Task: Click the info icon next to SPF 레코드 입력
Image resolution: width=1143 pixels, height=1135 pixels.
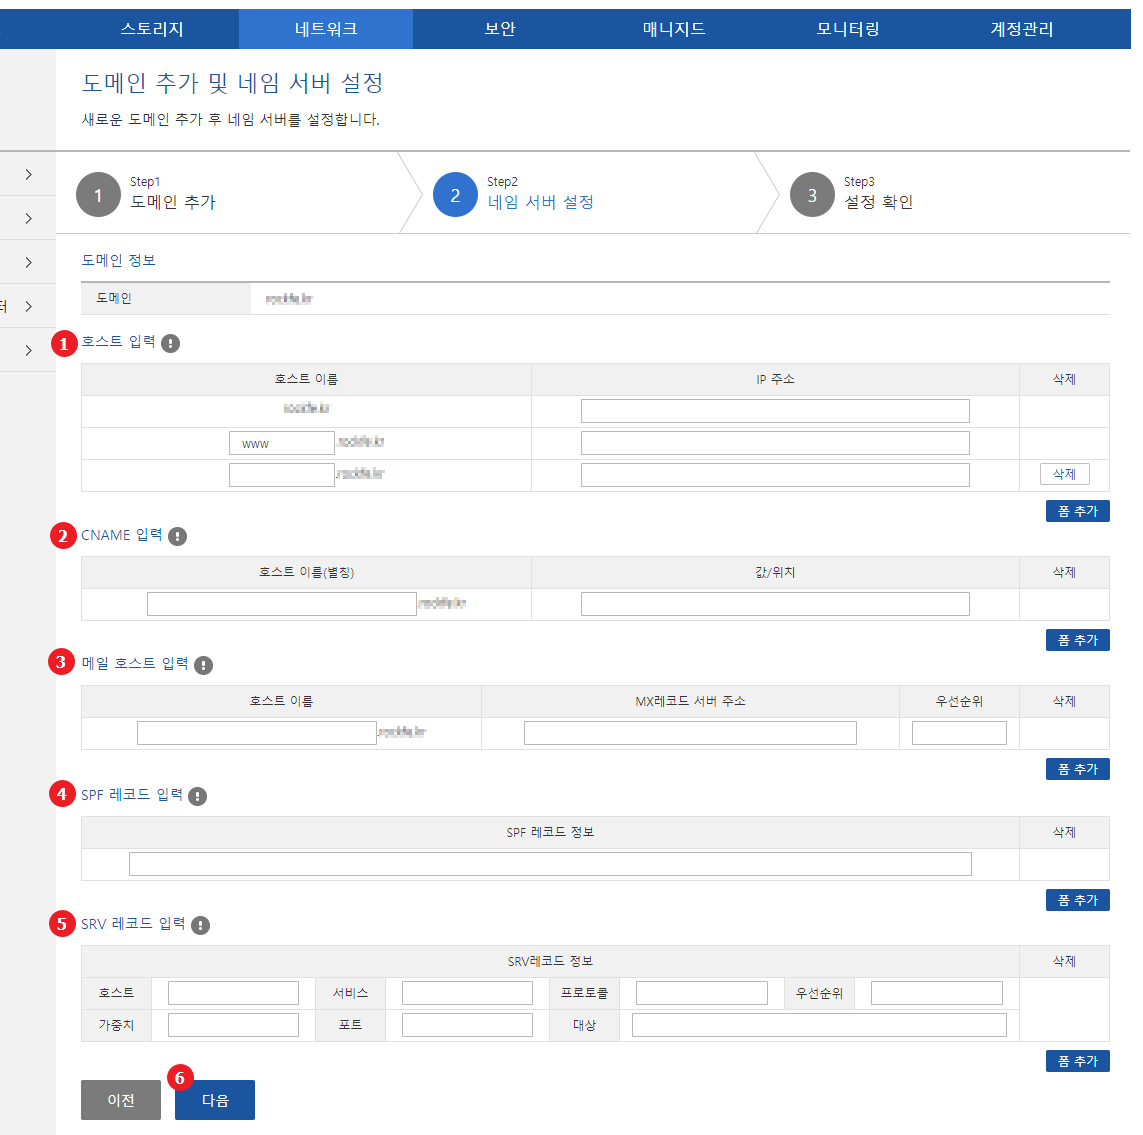Action: tap(198, 796)
